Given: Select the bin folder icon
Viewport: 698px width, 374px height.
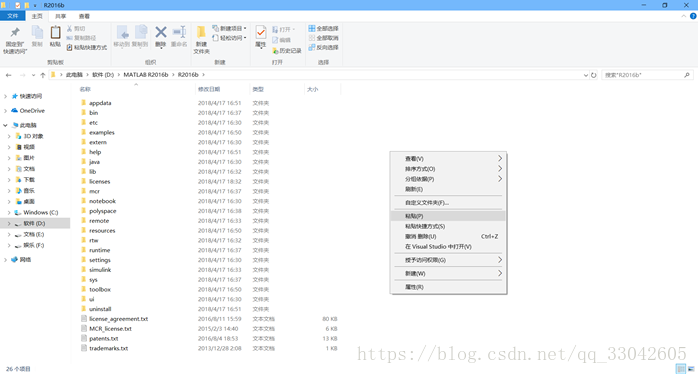Looking at the screenshot, I should 84,113.
